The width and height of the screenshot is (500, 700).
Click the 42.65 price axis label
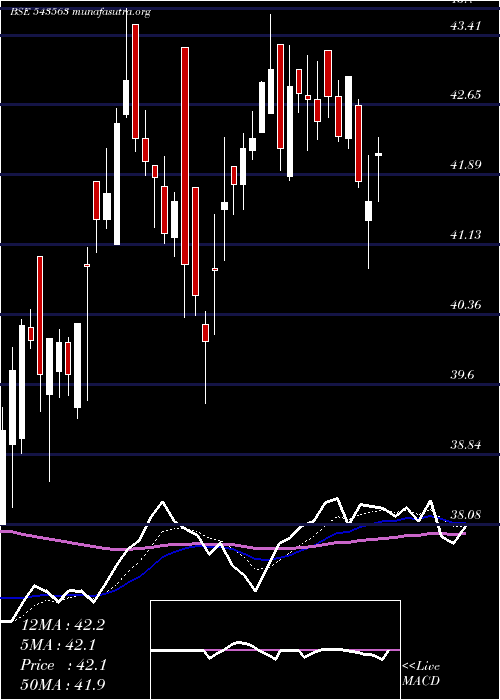[x=466, y=95]
